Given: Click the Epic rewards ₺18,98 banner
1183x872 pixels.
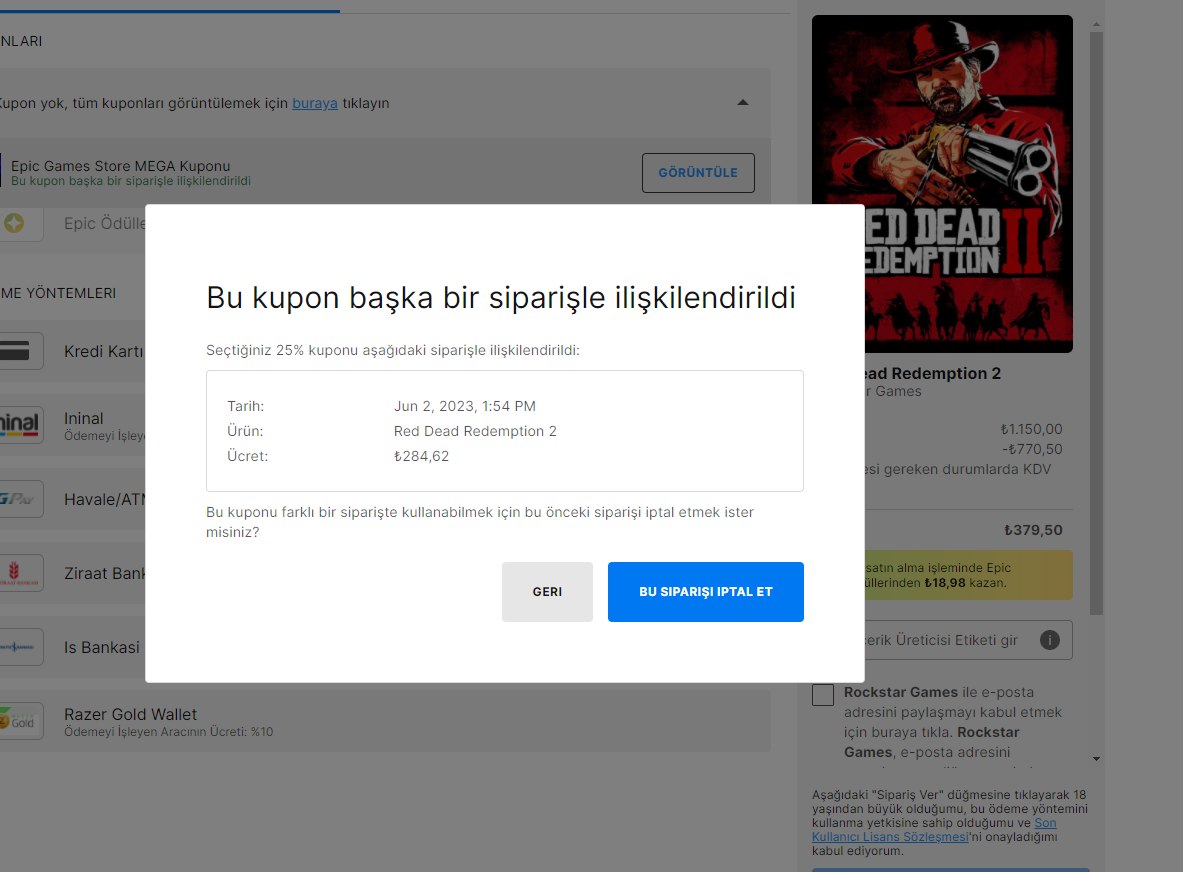Looking at the screenshot, I should (x=969, y=576).
